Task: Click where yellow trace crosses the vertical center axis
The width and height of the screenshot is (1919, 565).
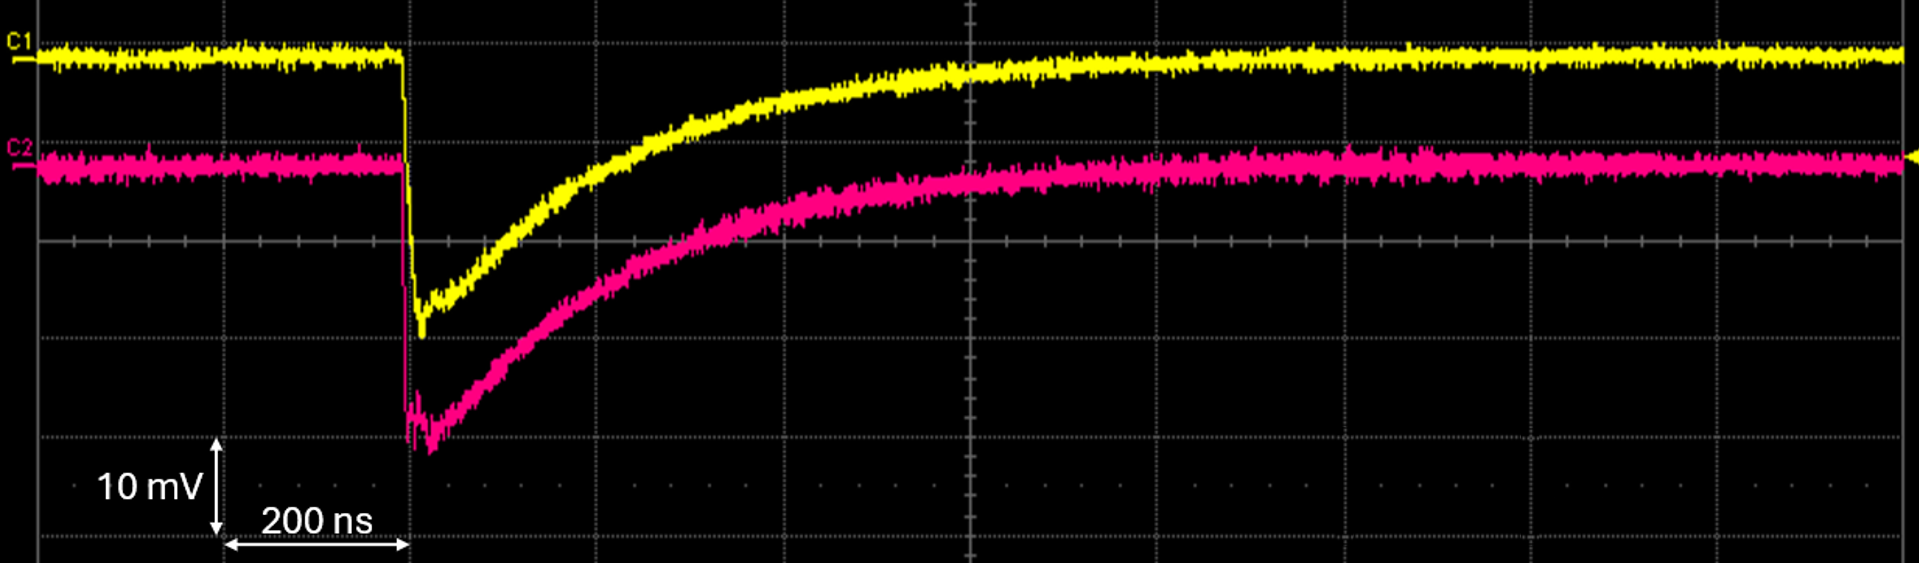Action: [970, 74]
